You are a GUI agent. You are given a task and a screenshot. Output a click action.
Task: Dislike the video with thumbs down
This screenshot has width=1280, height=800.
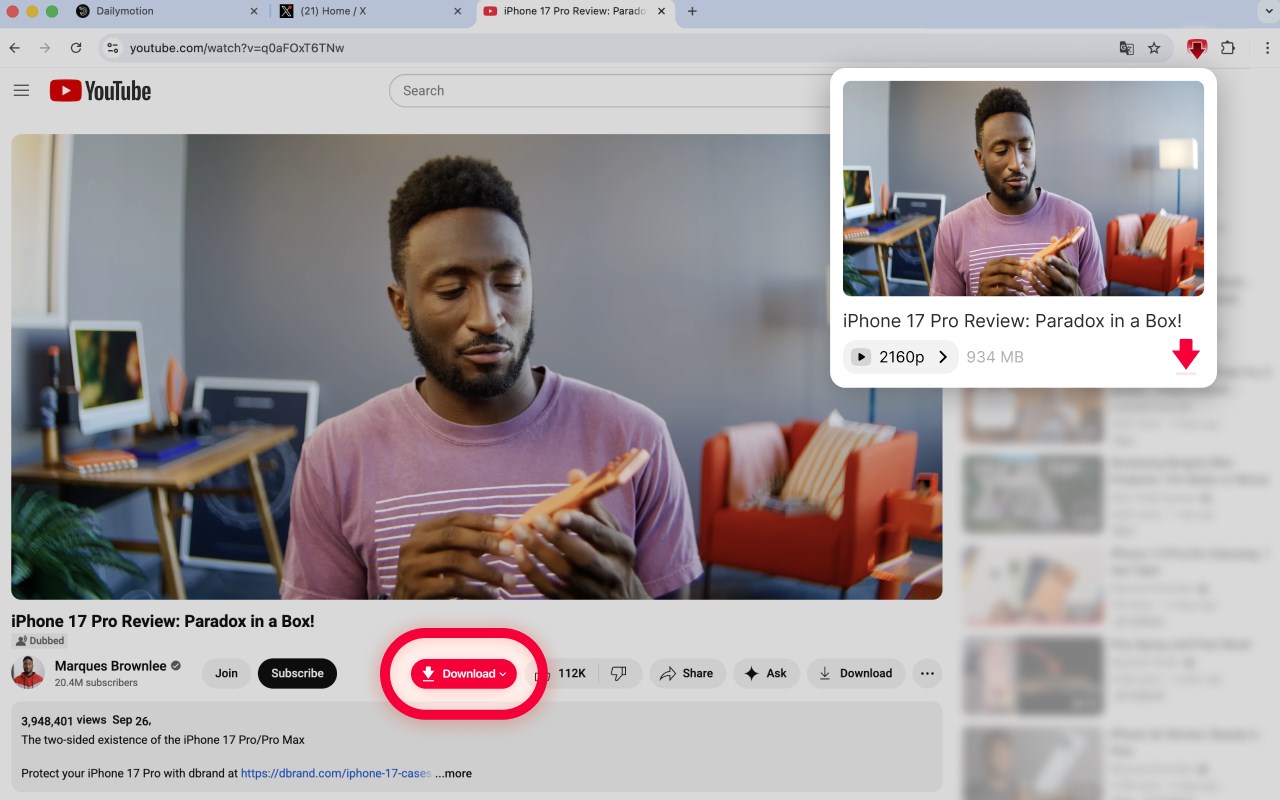(x=619, y=674)
